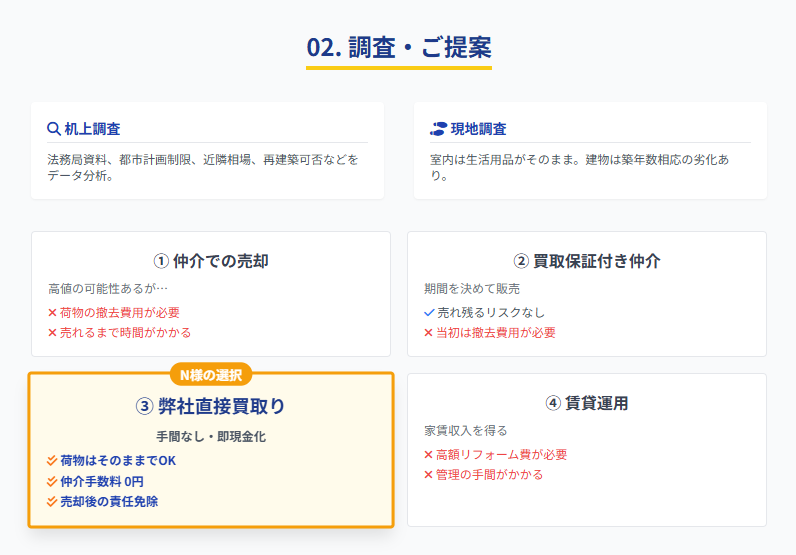Click the red X beside 管理の手間がかかる
The height and width of the screenshot is (555, 796).
pos(429,475)
